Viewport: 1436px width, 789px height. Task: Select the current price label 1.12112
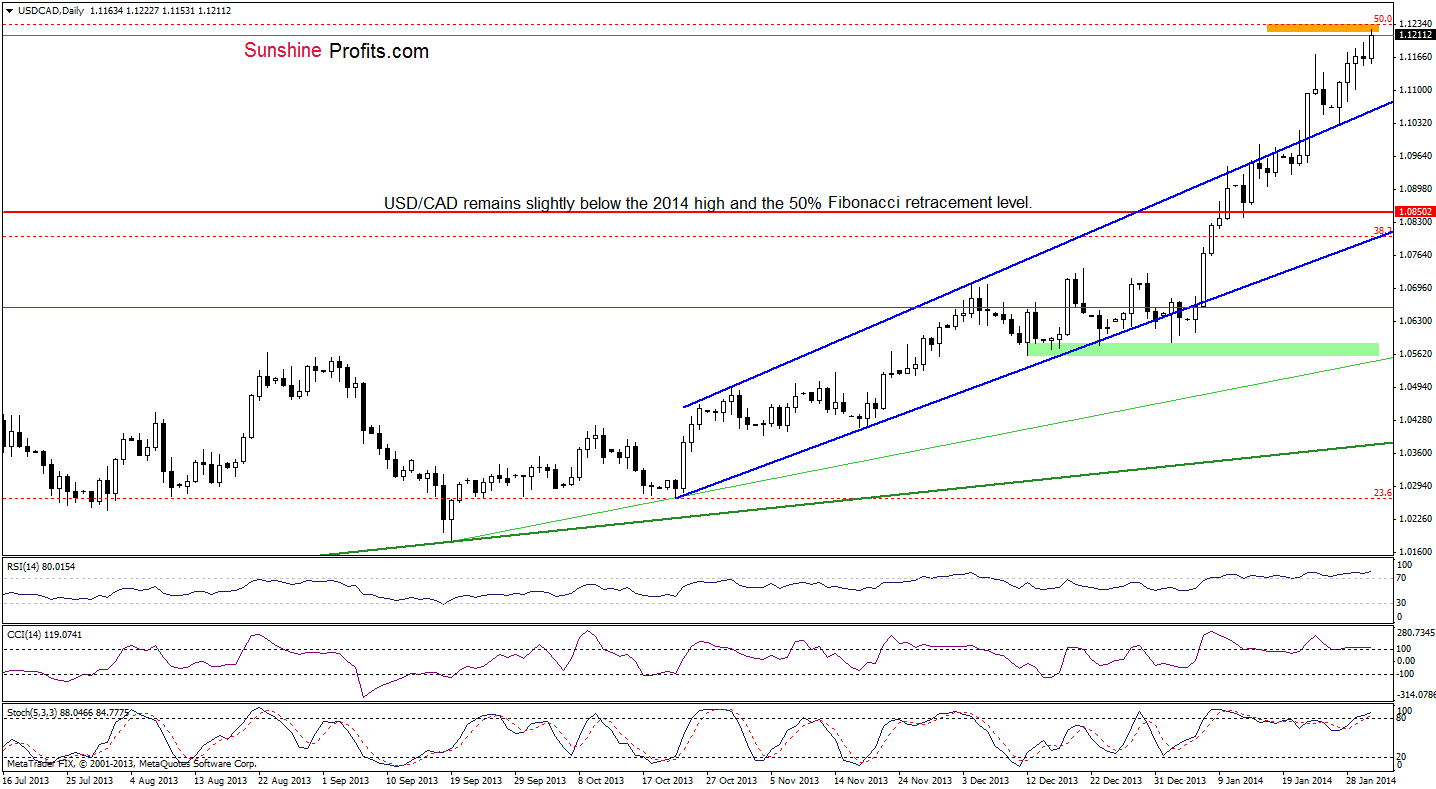pos(1415,36)
